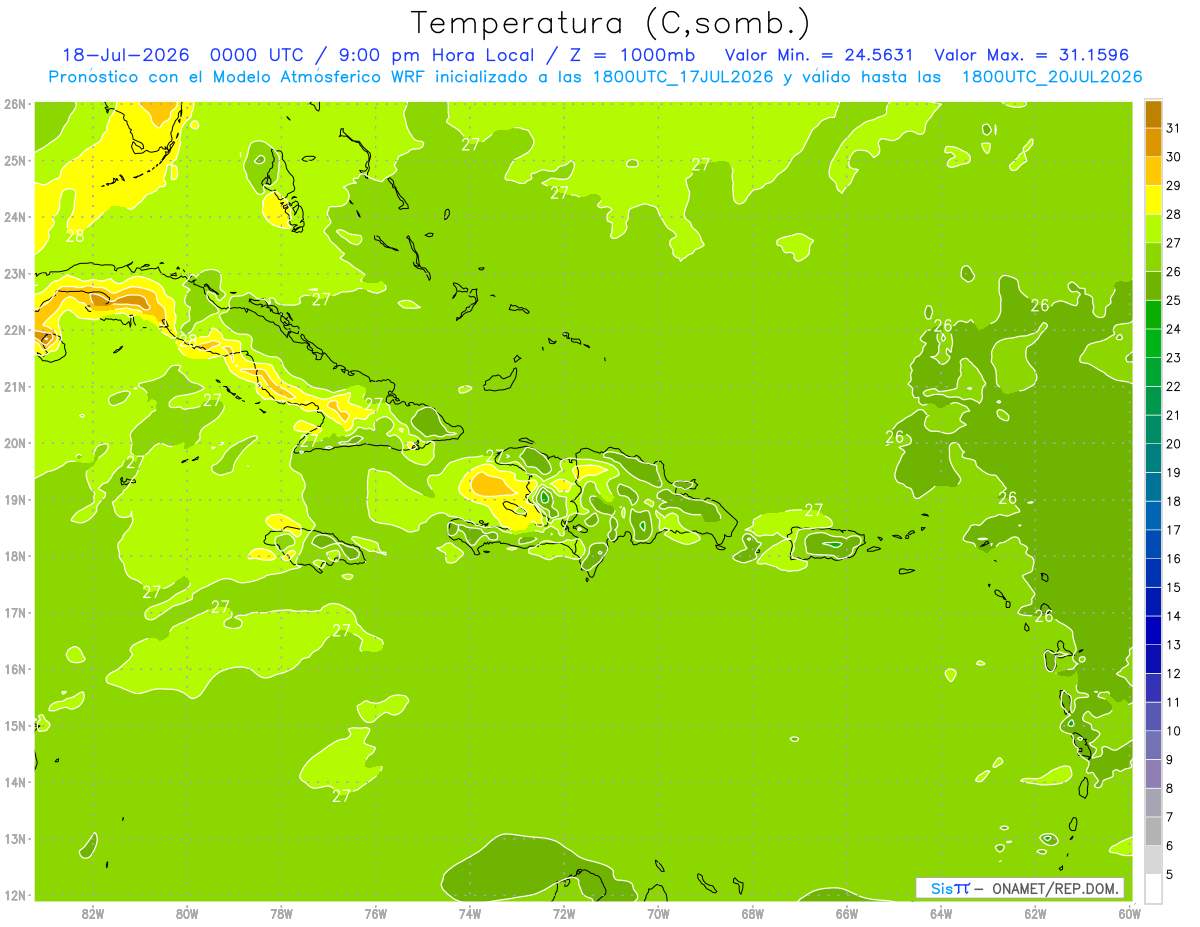
Task: Click the colorbar legend's '20' label
Action: pos(1173,444)
